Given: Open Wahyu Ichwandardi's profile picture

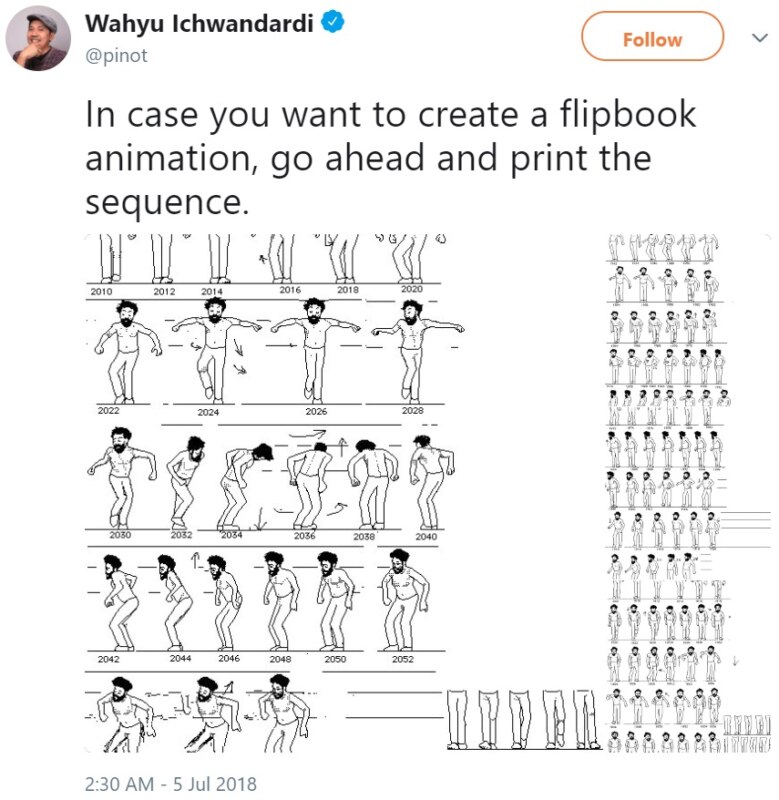Looking at the screenshot, I should pos(38,38).
